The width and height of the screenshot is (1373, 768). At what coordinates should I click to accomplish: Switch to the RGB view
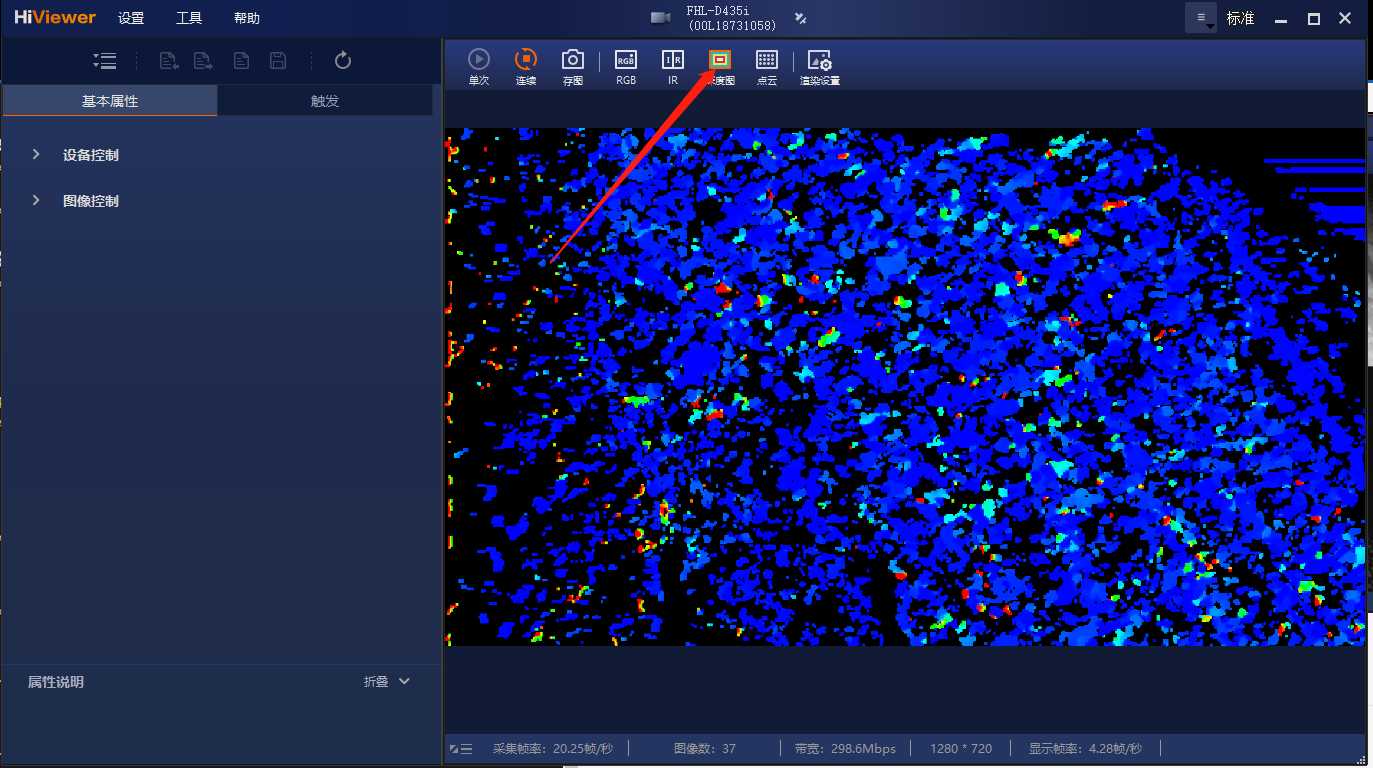(625, 66)
